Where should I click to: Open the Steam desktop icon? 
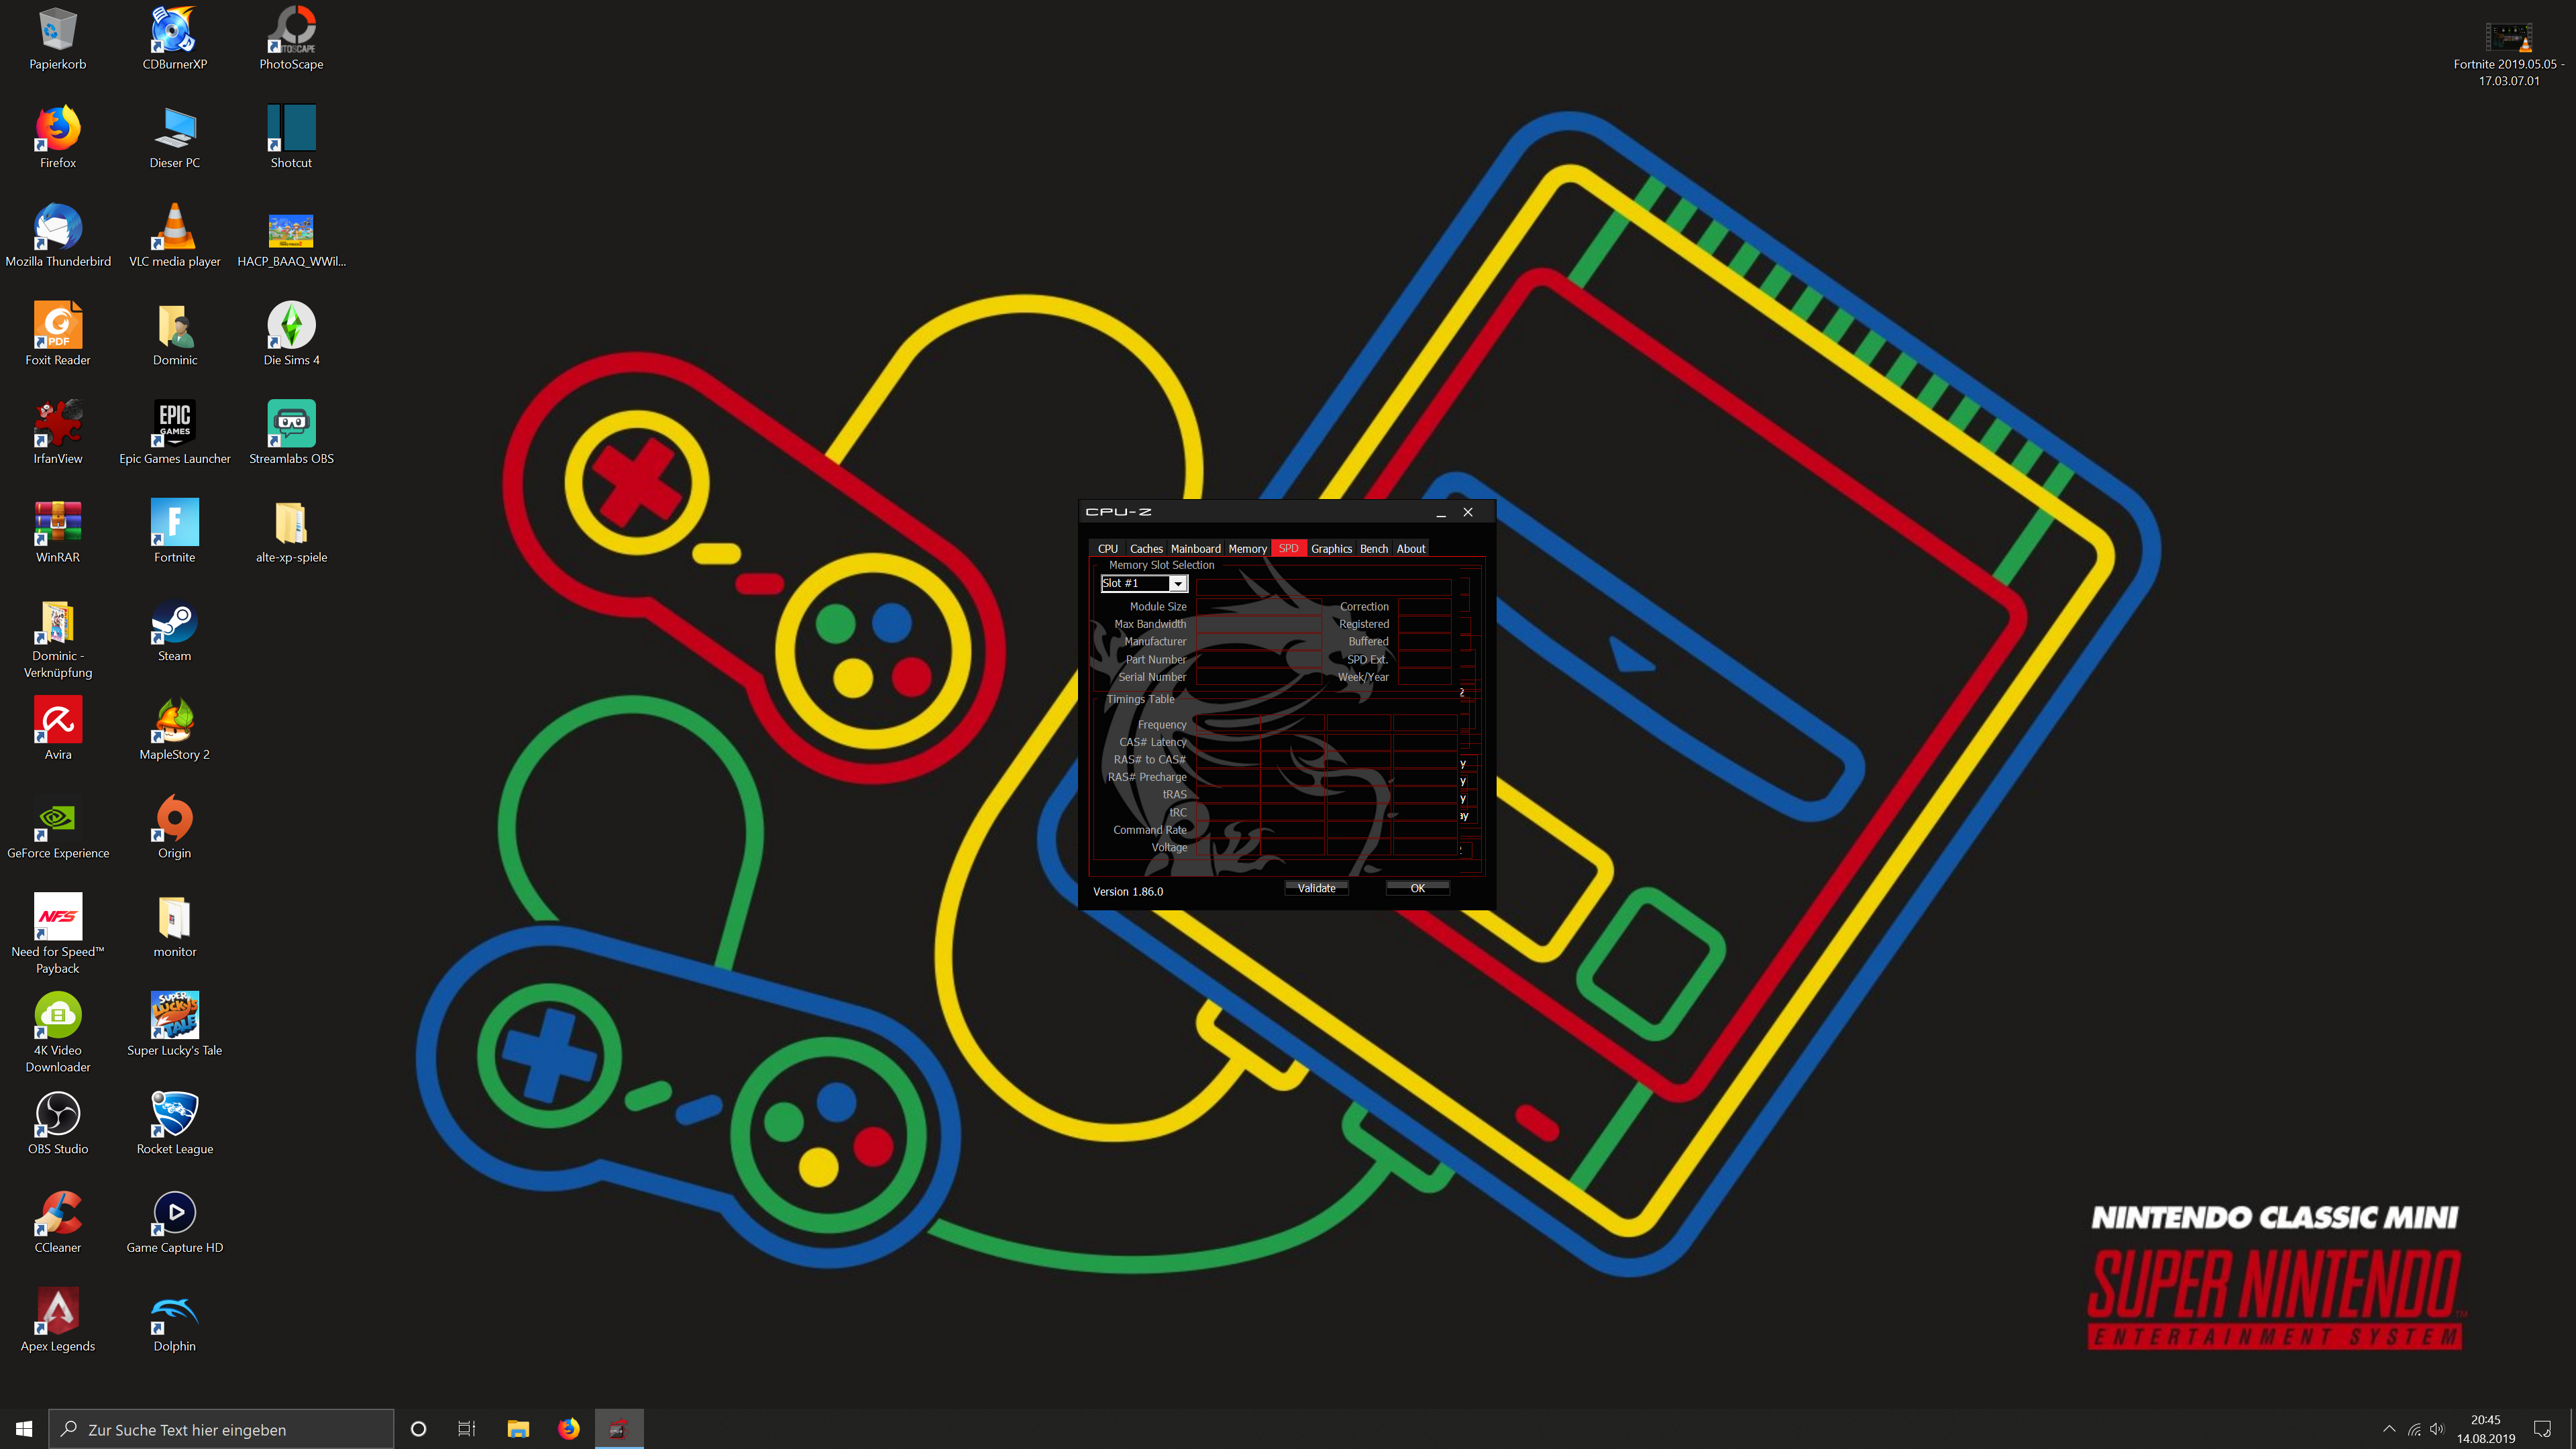pos(174,624)
